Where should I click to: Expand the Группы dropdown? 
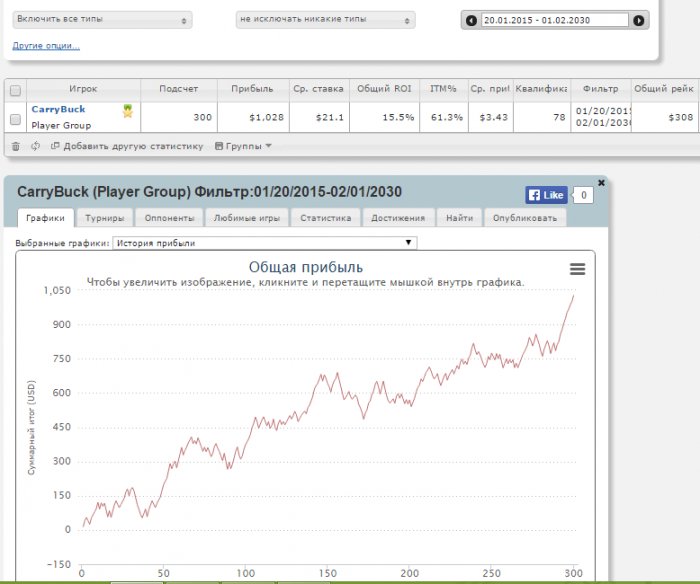point(243,146)
